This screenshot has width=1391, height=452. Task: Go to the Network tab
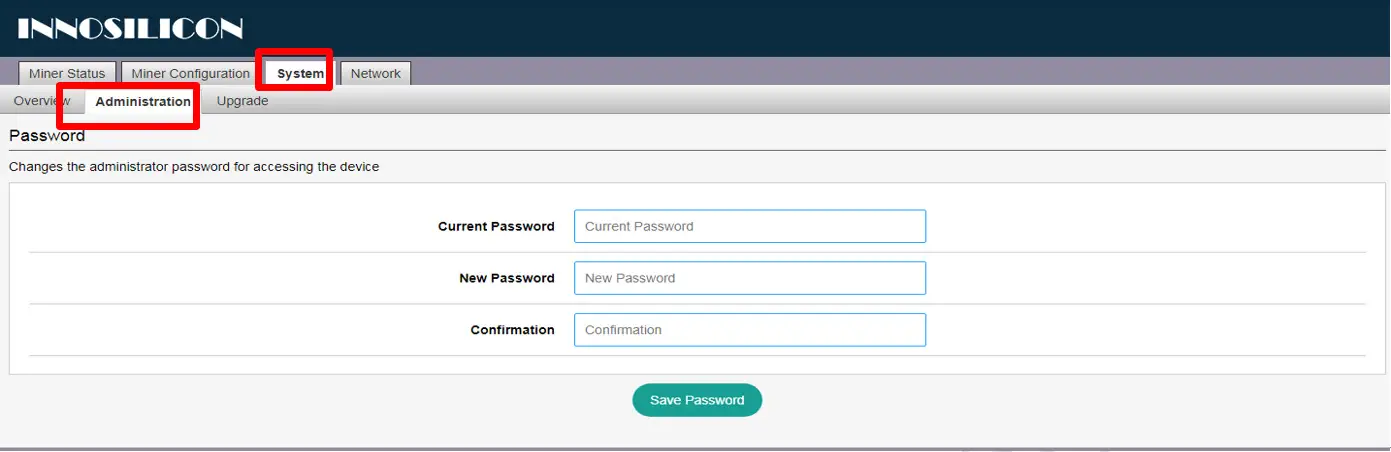point(375,73)
